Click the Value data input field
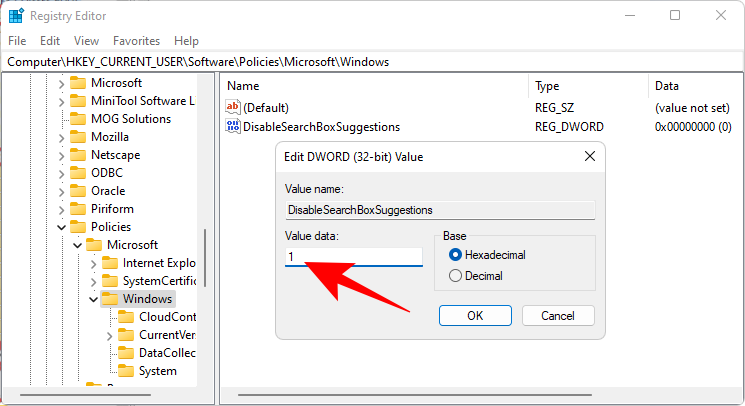 click(353, 257)
